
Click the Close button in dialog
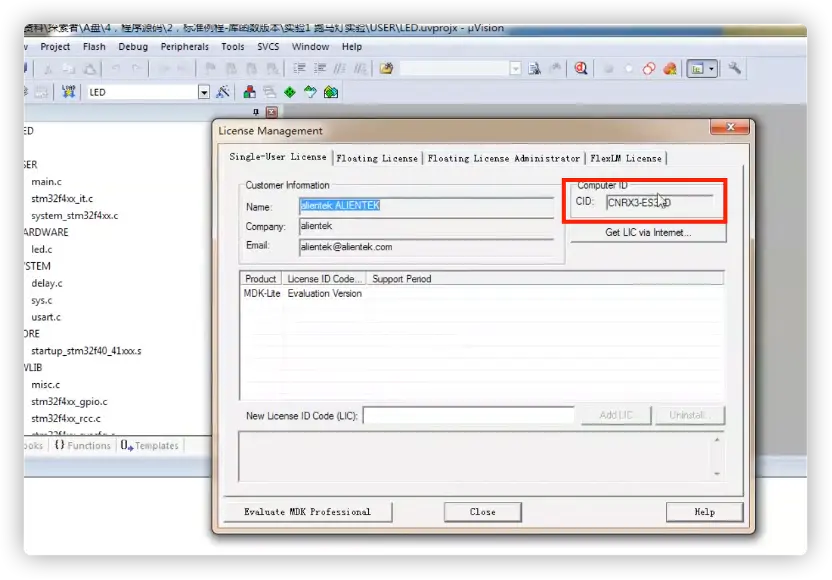click(483, 512)
